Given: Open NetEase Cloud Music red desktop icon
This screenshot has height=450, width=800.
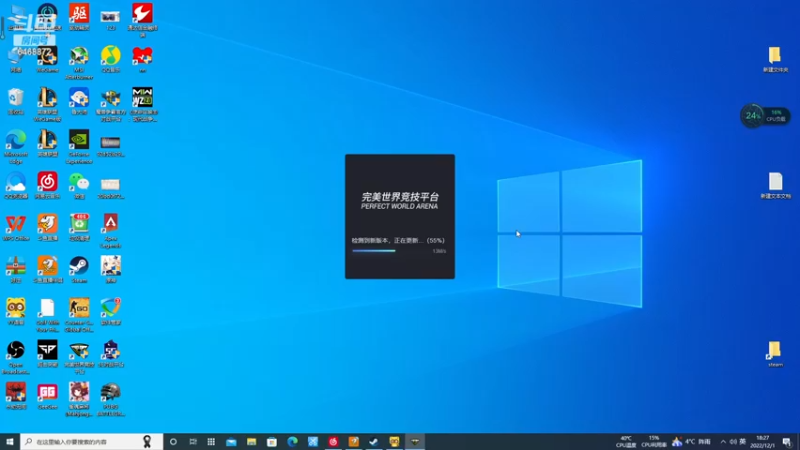Looking at the screenshot, I should tap(47, 185).
